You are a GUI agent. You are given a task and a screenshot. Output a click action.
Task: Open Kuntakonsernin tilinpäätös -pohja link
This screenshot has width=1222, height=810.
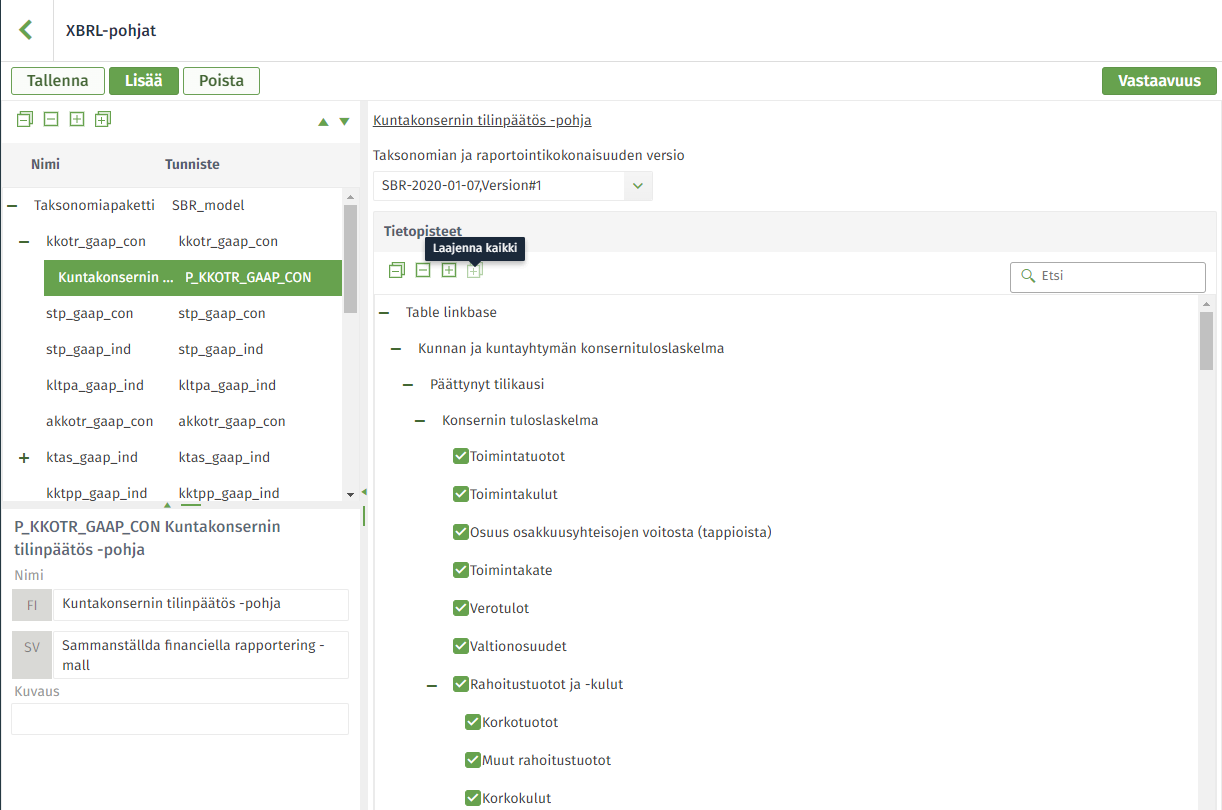(x=482, y=120)
